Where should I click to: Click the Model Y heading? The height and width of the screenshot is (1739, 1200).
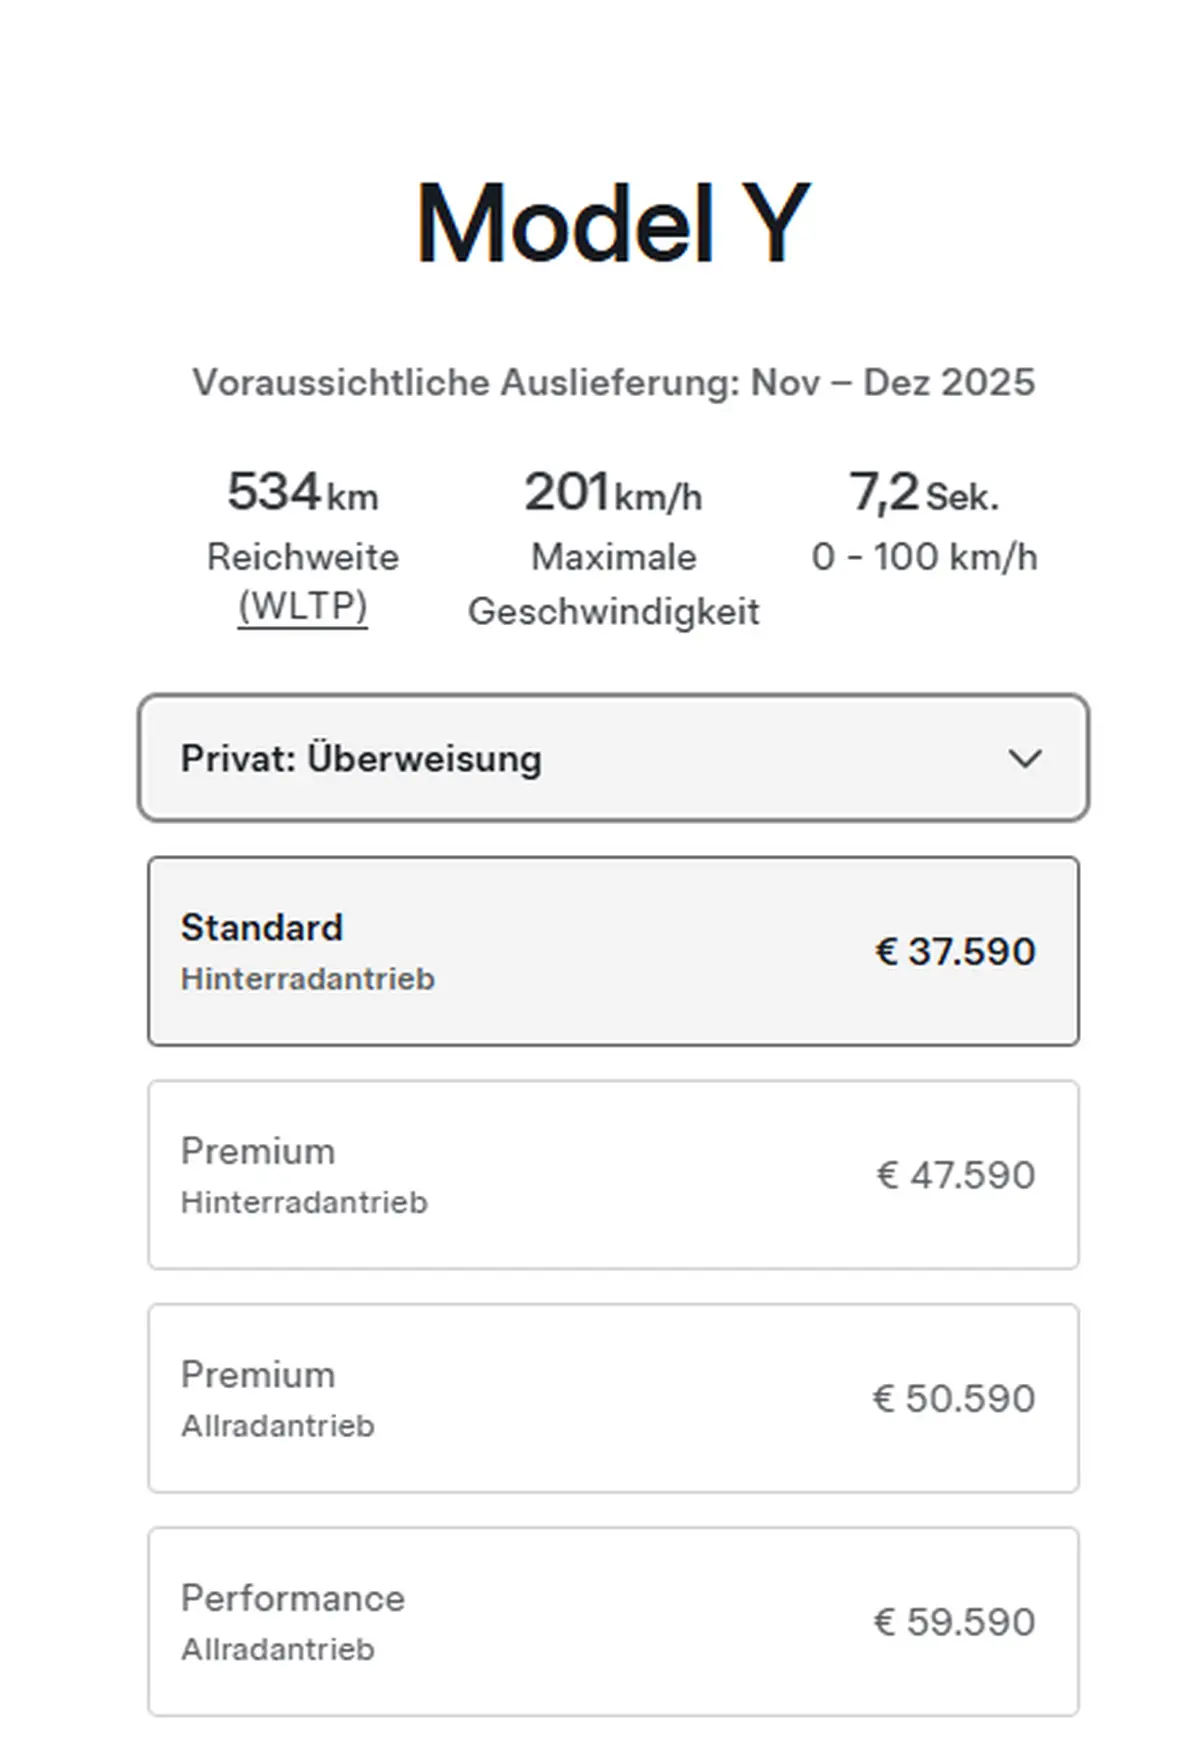click(x=612, y=224)
